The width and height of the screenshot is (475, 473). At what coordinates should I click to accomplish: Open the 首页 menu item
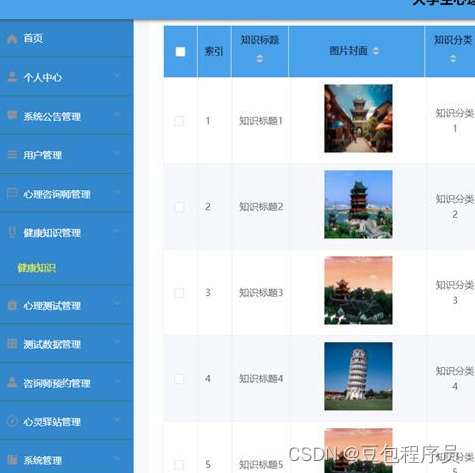click(x=33, y=38)
